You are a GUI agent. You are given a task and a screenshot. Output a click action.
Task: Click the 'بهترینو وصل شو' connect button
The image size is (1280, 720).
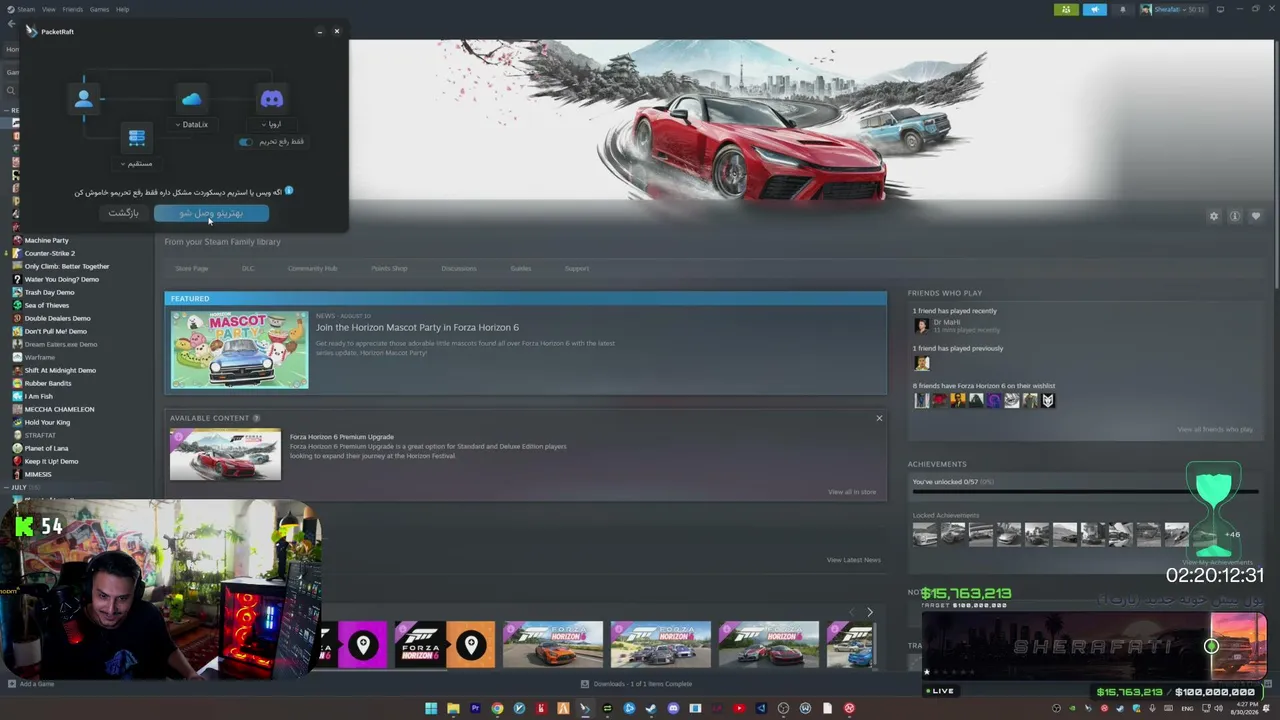211,213
